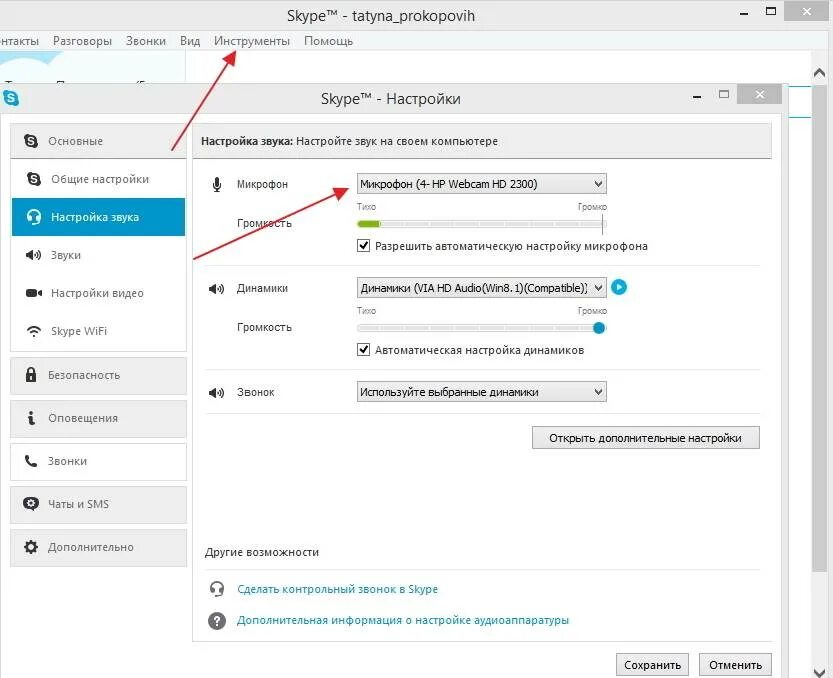Go to the Звуки settings page
Image resolution: width=833 pixels, height=678 pixels.
point(98,255)
